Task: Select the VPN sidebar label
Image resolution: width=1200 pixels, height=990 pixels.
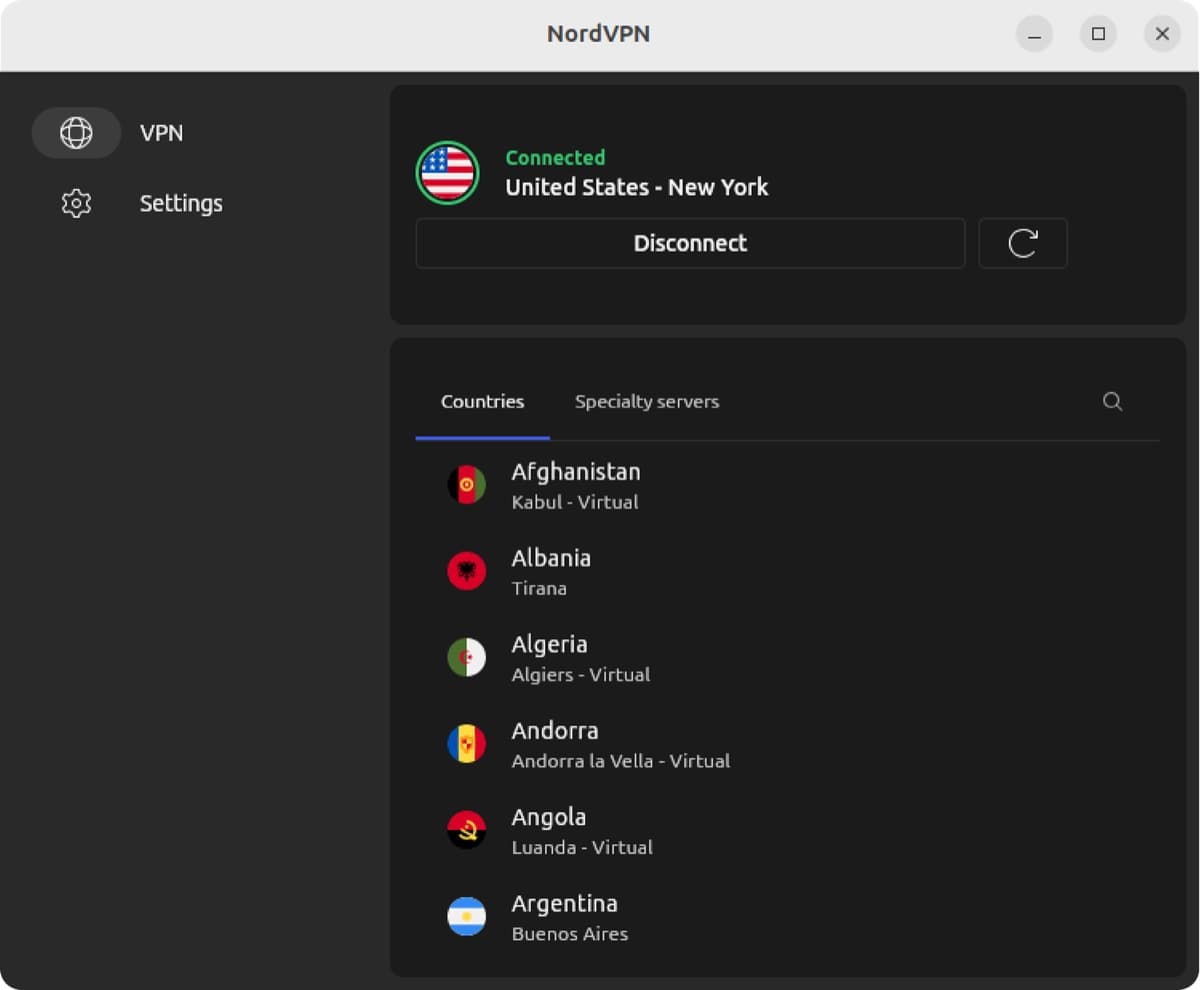Action: [161, 133]
